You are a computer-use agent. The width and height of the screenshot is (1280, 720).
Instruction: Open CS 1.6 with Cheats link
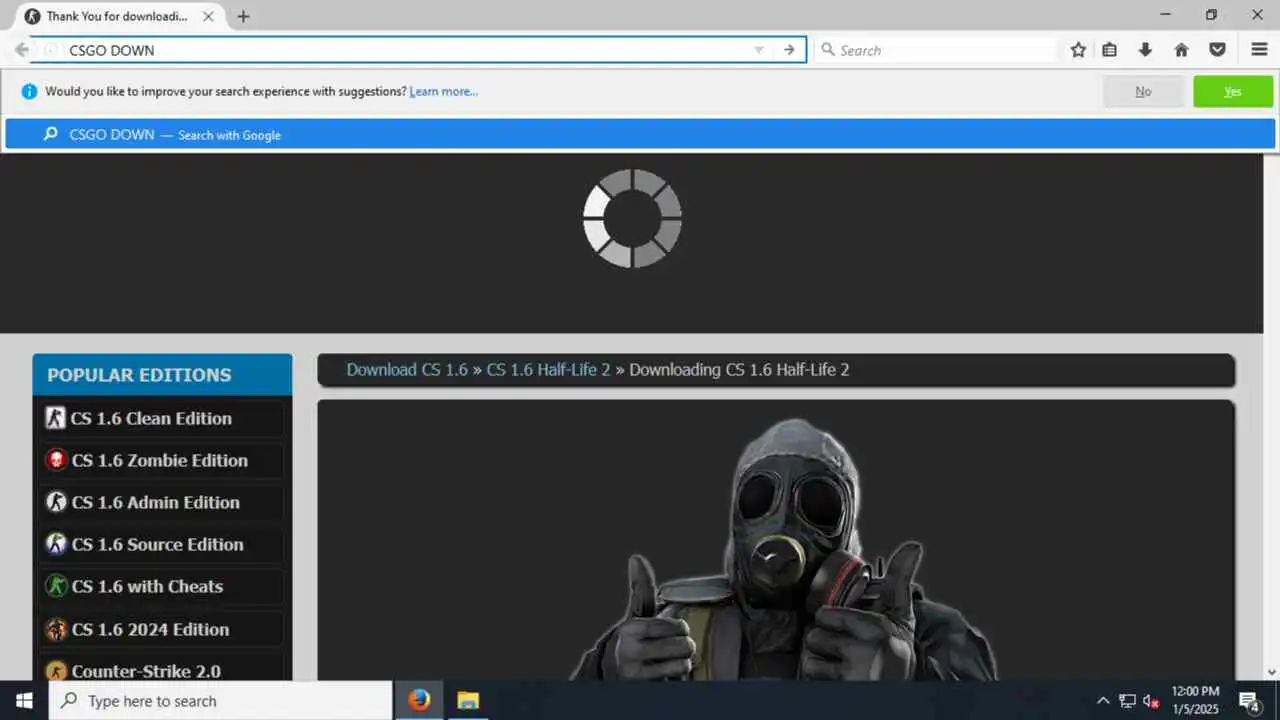147,586
